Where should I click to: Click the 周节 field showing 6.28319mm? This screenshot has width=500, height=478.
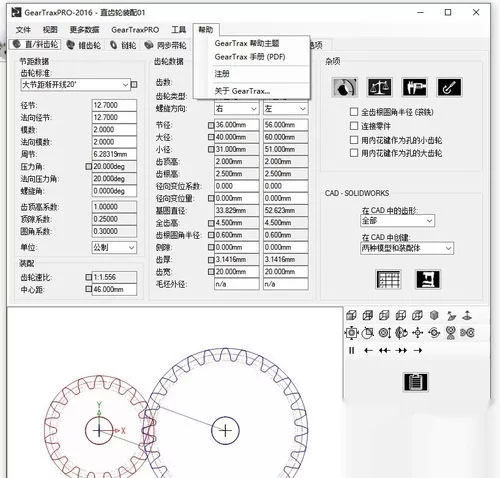click(x=114, y=154)
